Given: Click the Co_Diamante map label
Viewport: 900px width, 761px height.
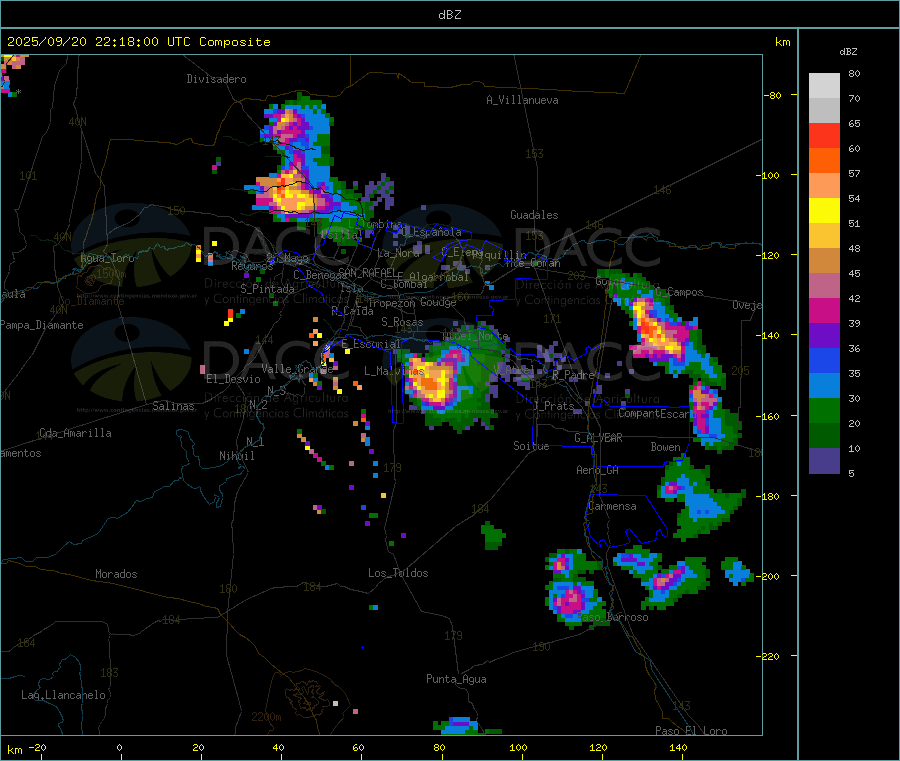Looking at the screenshot, I should click(x=92, y=301).
